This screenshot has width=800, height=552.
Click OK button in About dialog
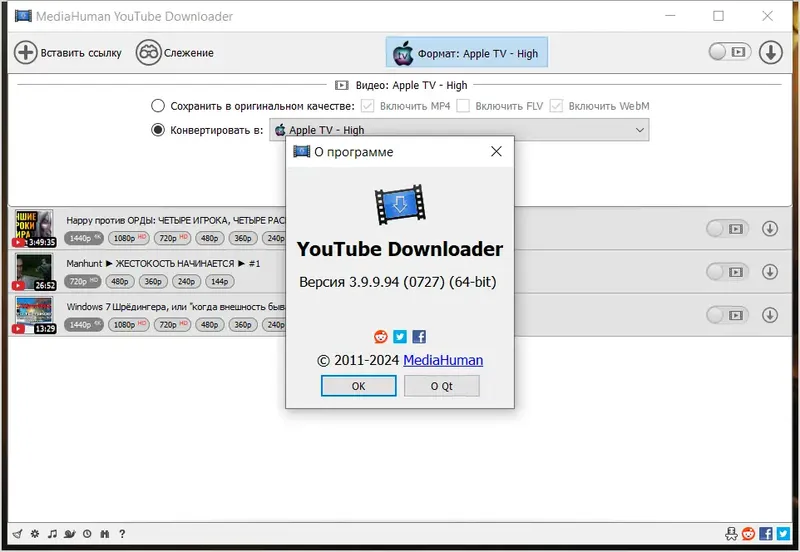tap(358, 386)
